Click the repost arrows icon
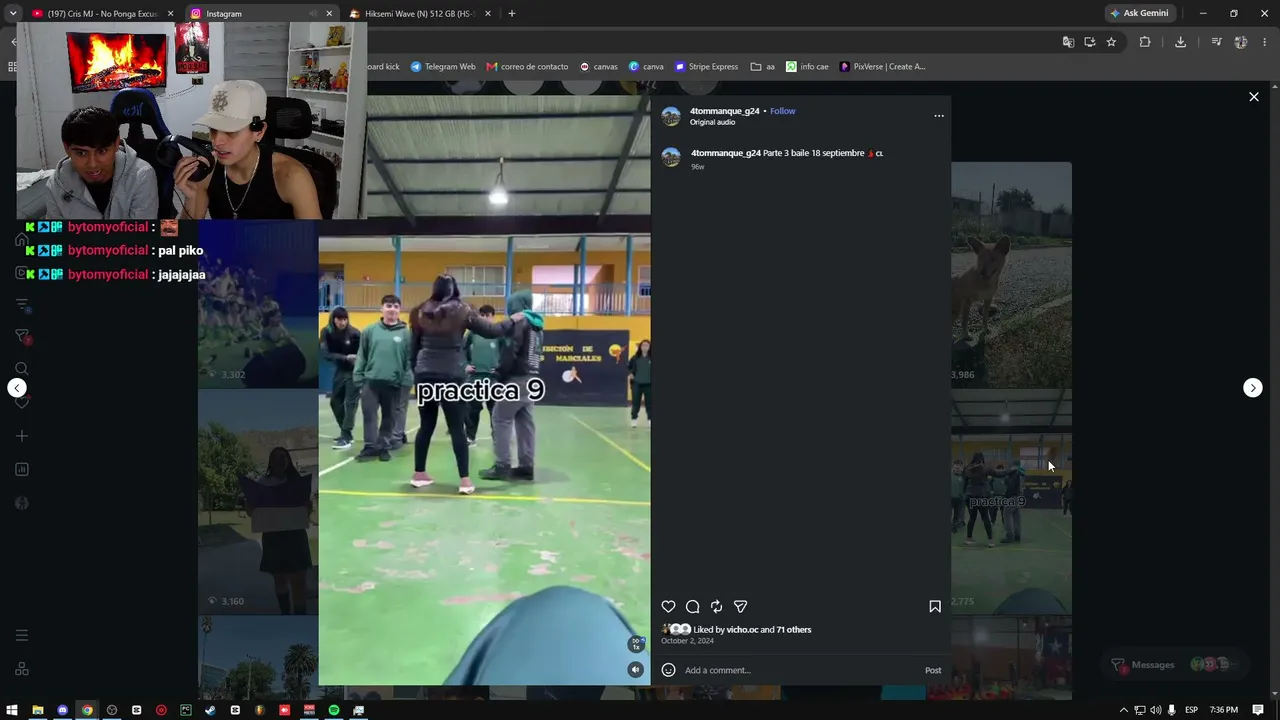 point(716,606)
